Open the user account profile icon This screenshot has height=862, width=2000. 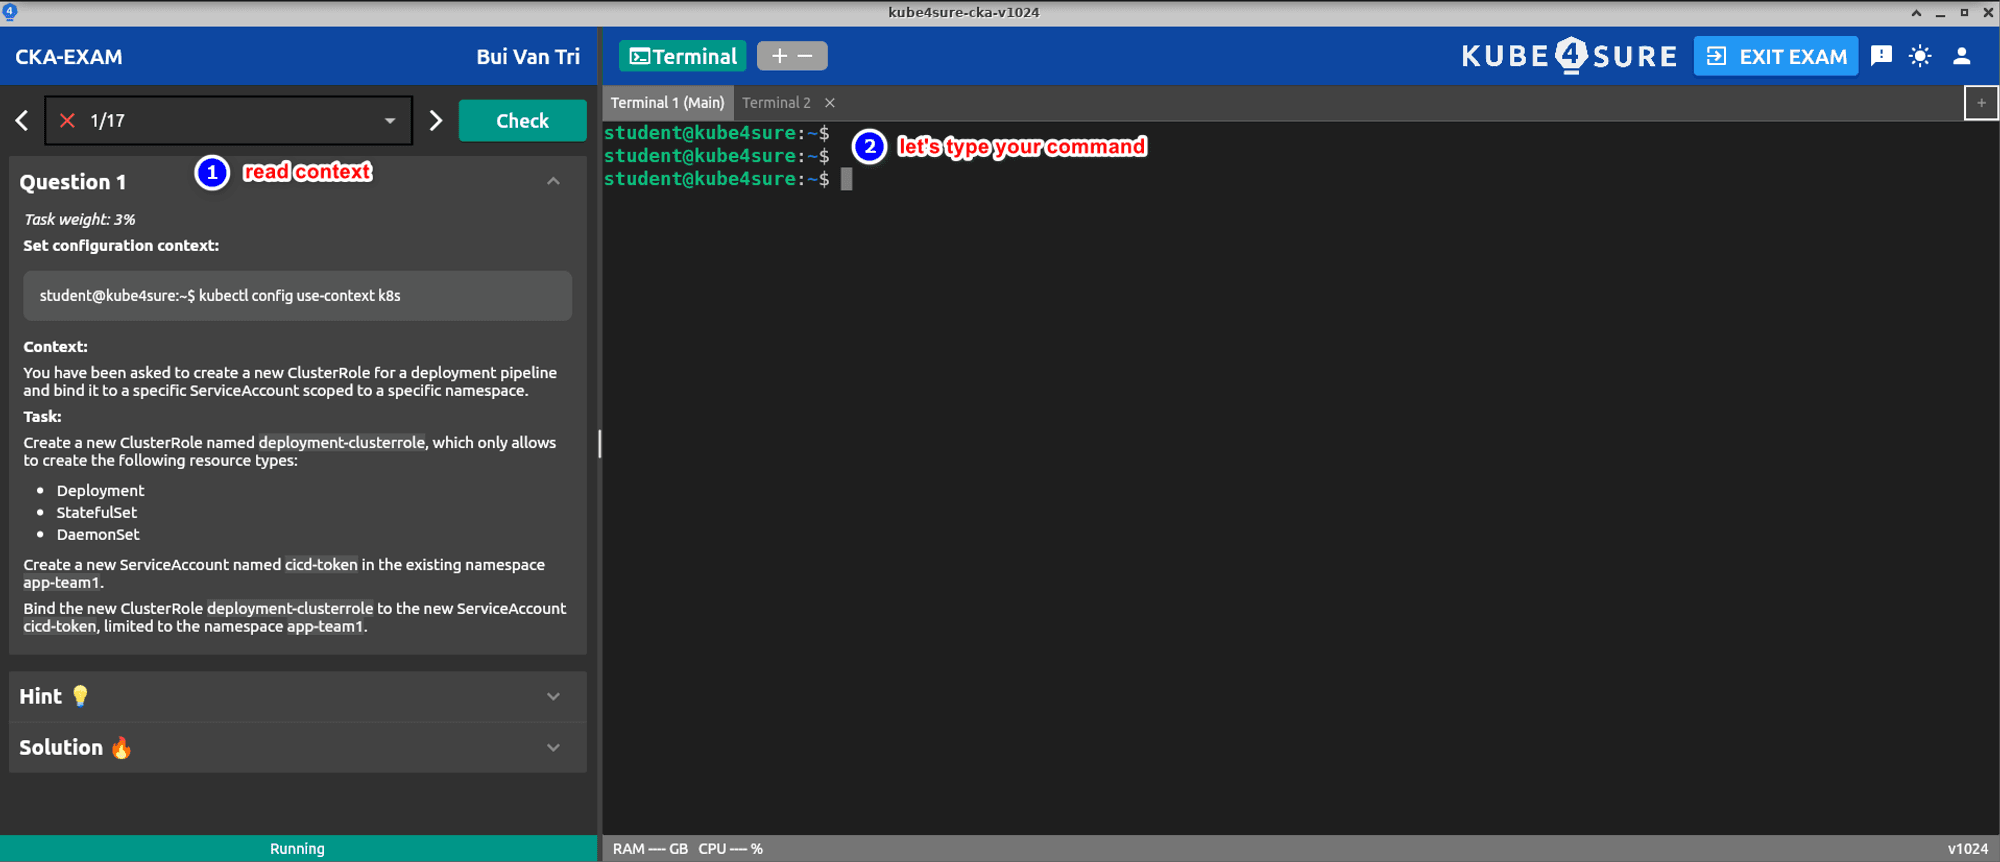pos(1961,56)
